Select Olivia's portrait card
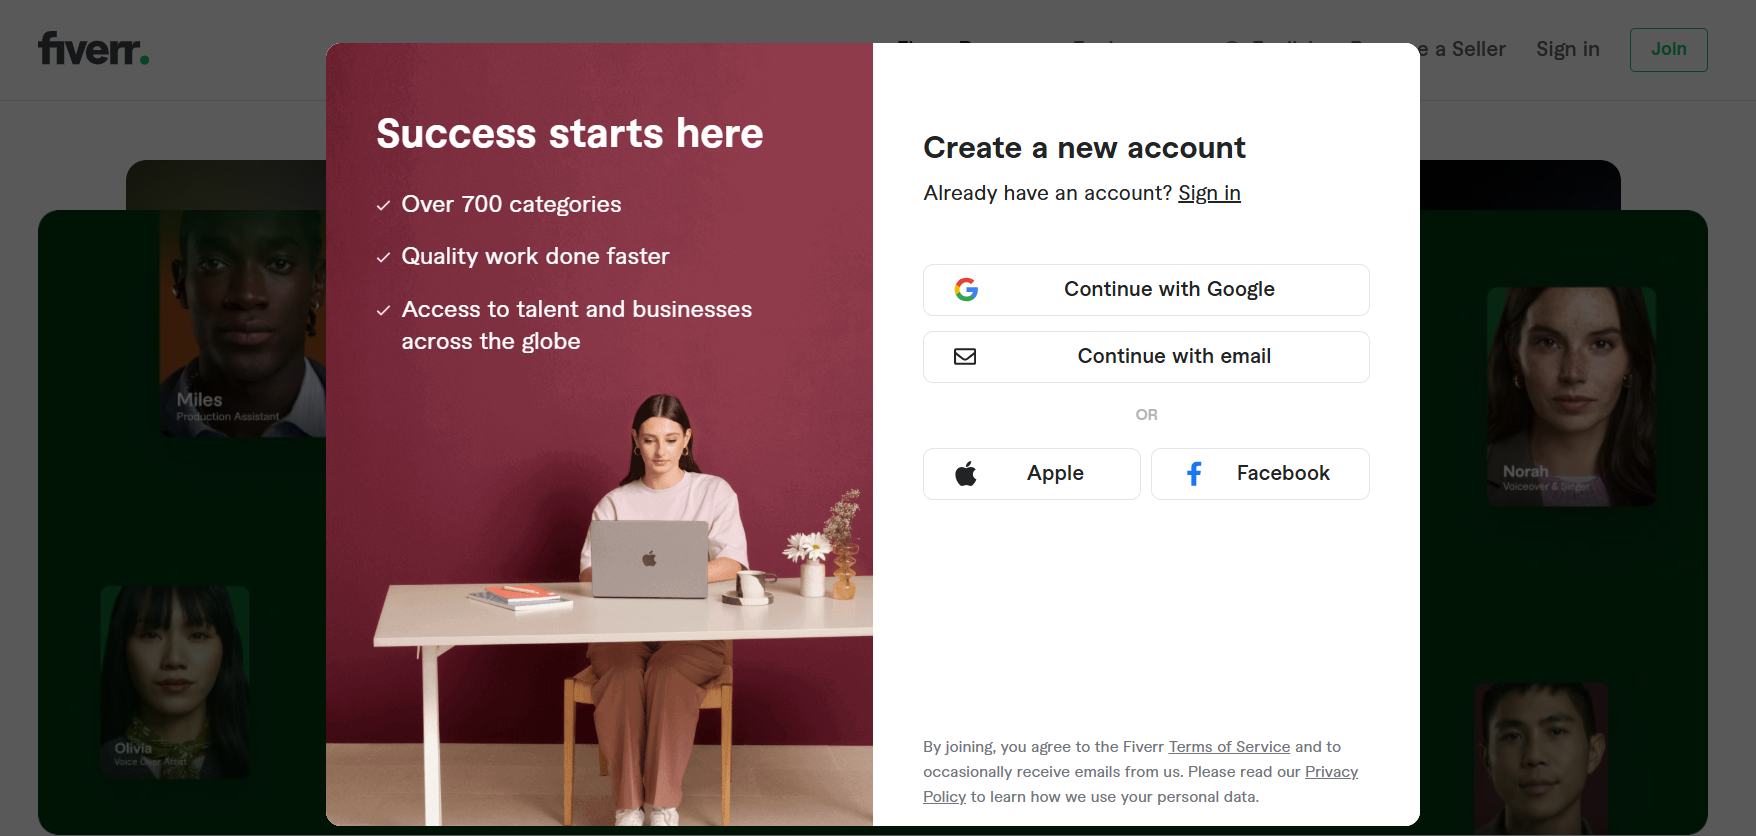1756x836 pixels. (x=175, y=682)
